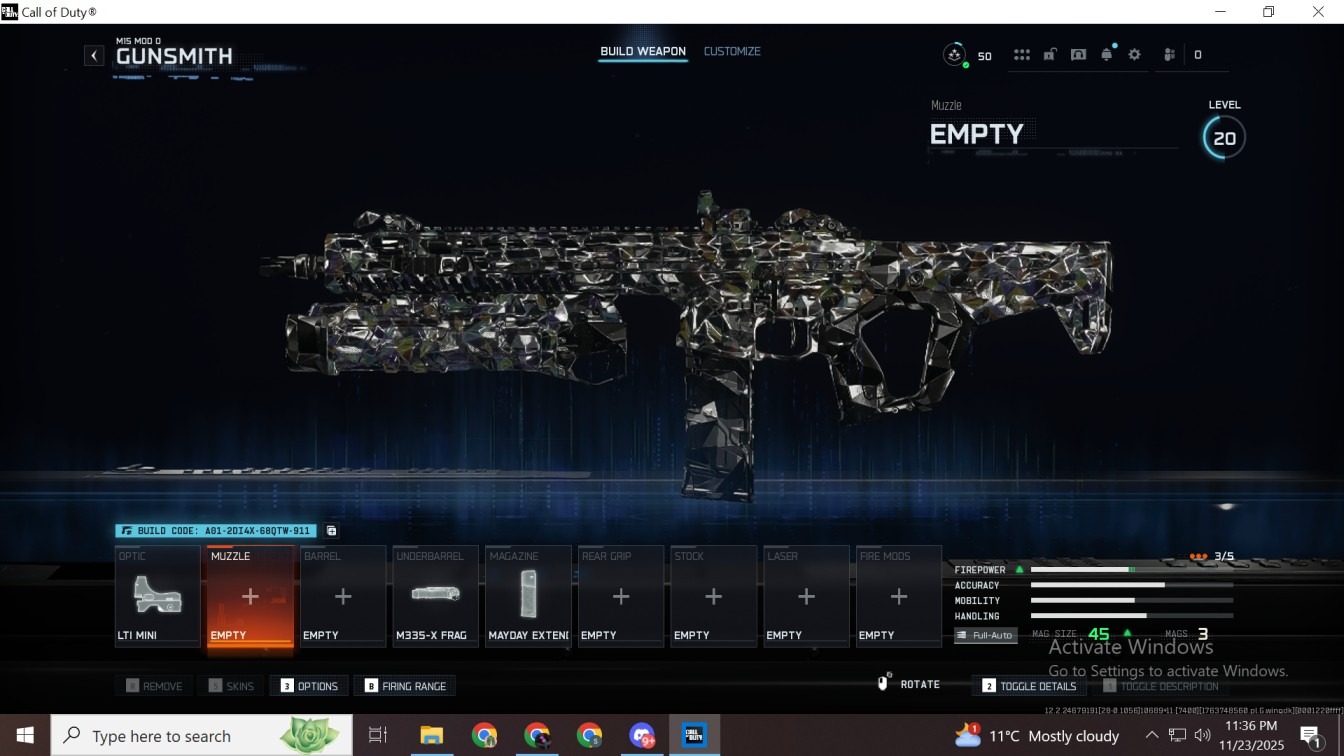Click the Build Code A01-2DI4X-68QTW-911 label
Screen dimensions: 1344x756
(x=215, y=531)
